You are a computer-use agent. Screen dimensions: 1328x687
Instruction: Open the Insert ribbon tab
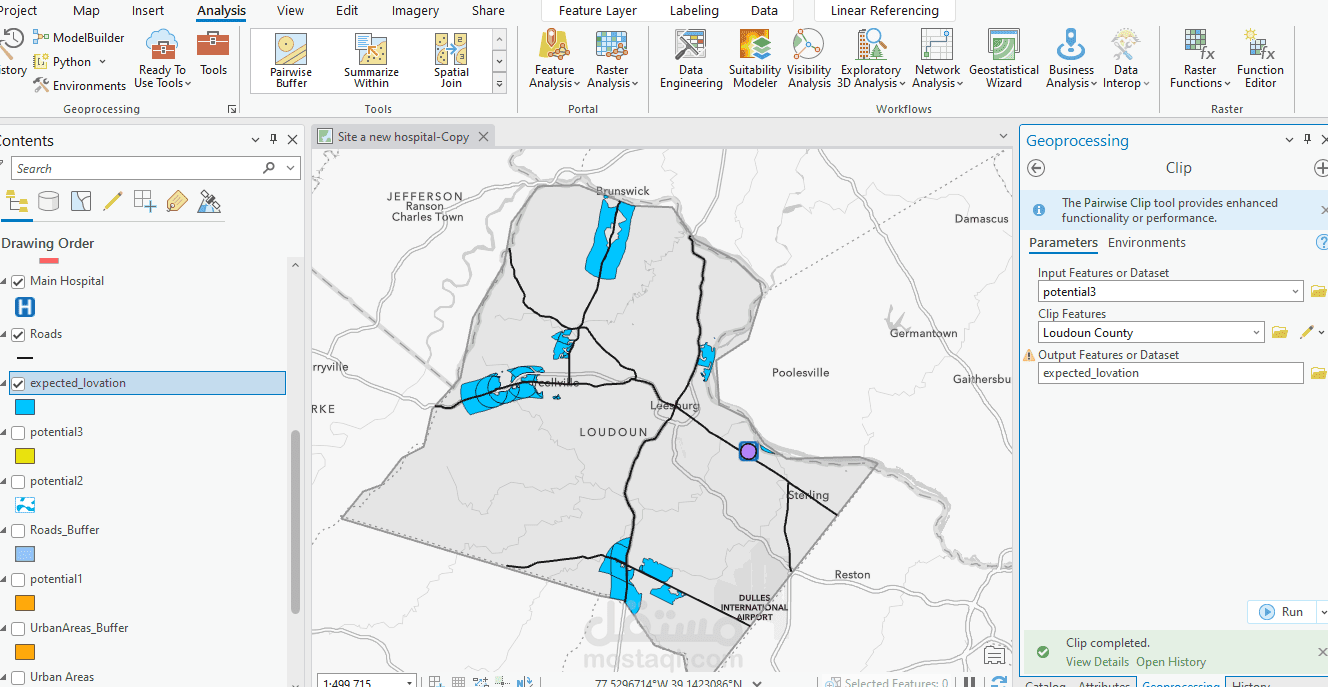coord(148,11)
